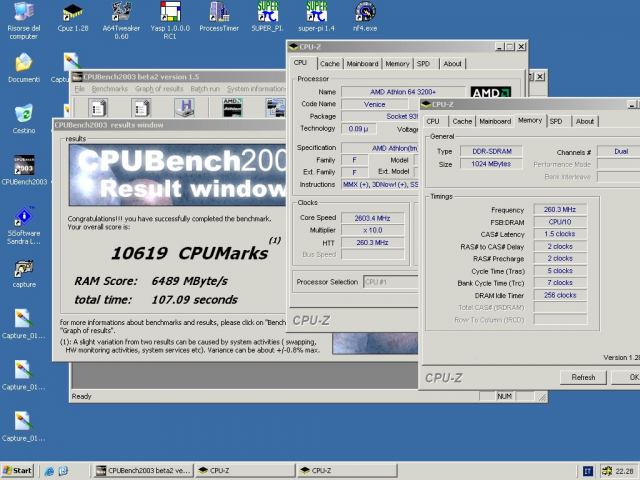
Task: Select the CPU tab in front CPU-Z window
Action: [x=433, y=121]
